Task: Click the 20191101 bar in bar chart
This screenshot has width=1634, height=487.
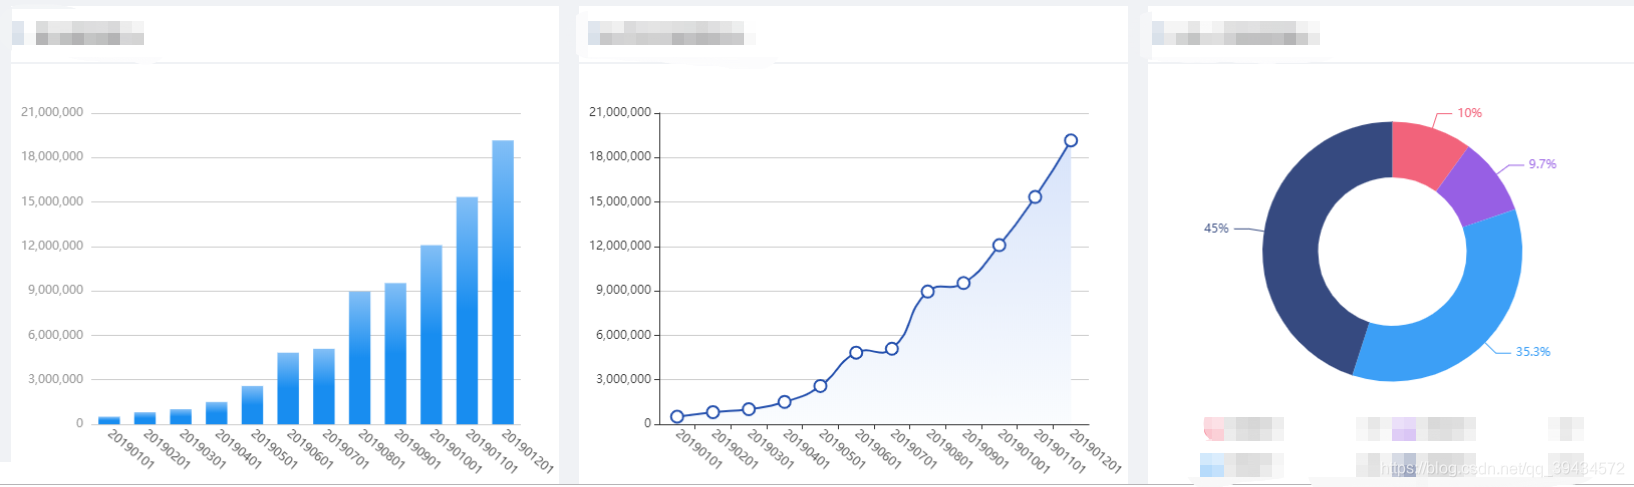Action: [x=467, y=311]
